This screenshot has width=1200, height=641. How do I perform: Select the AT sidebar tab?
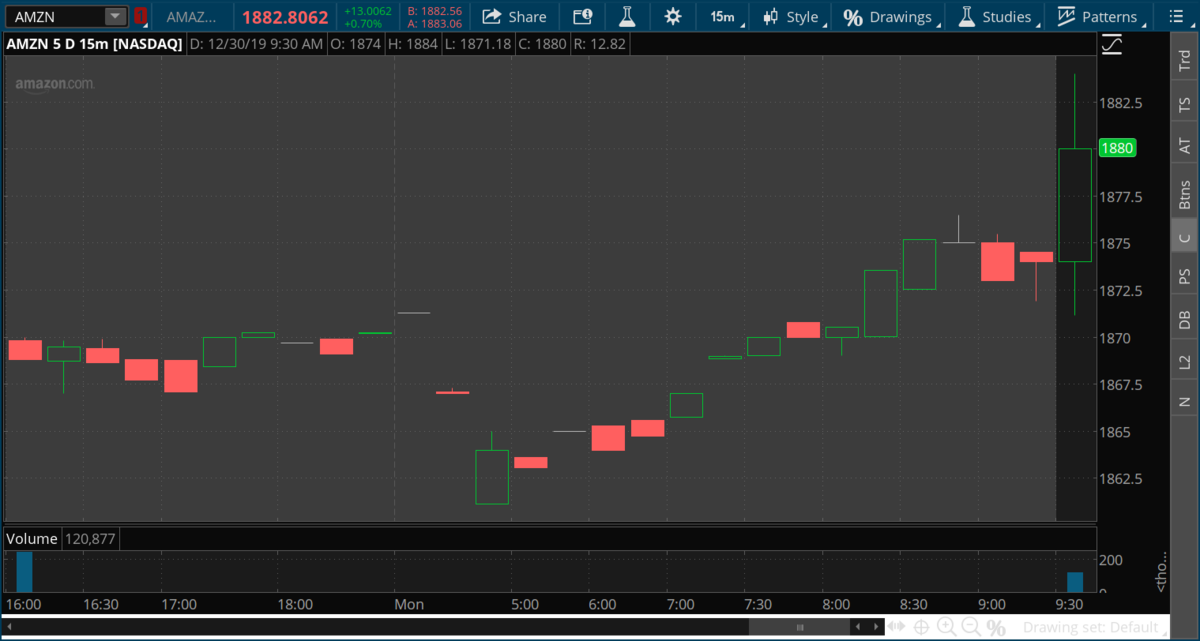[1185, 146]
